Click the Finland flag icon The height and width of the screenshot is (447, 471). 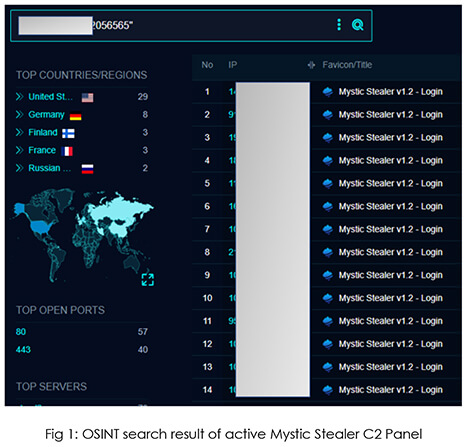tap(68, 134)
